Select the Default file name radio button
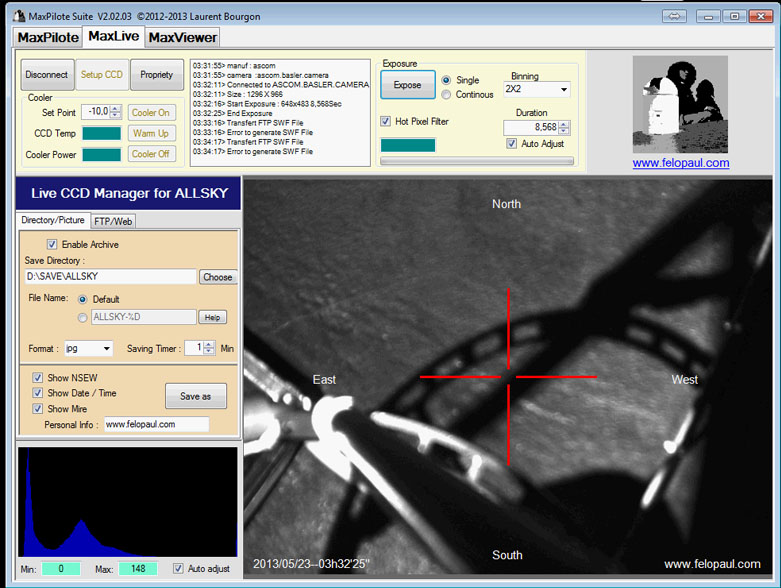The width and height of the screenshot is (781, 588). coord(83,299)
